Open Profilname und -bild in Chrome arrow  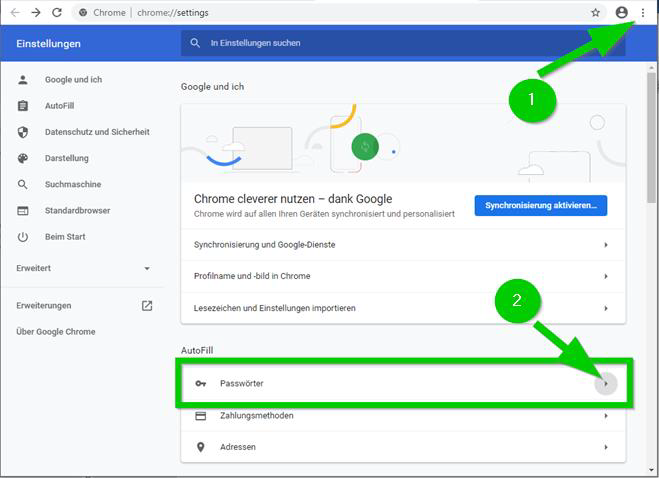606,276
